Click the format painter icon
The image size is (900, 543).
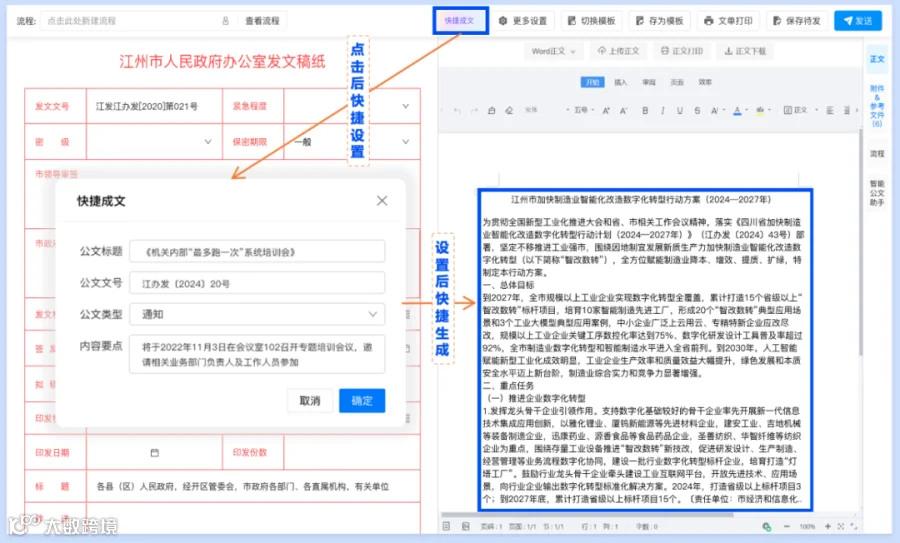pos(491,110)
